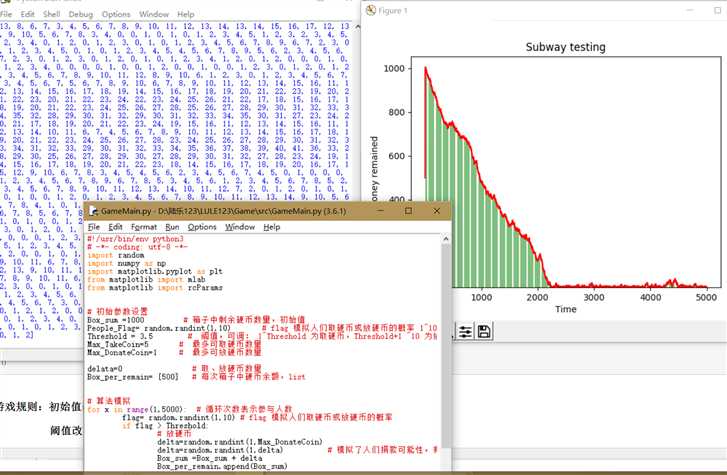Click the 'Threshold = 3.5' assignment
Image resolution: width=727 pixels, height=475 pixels.
pos(120,336)
